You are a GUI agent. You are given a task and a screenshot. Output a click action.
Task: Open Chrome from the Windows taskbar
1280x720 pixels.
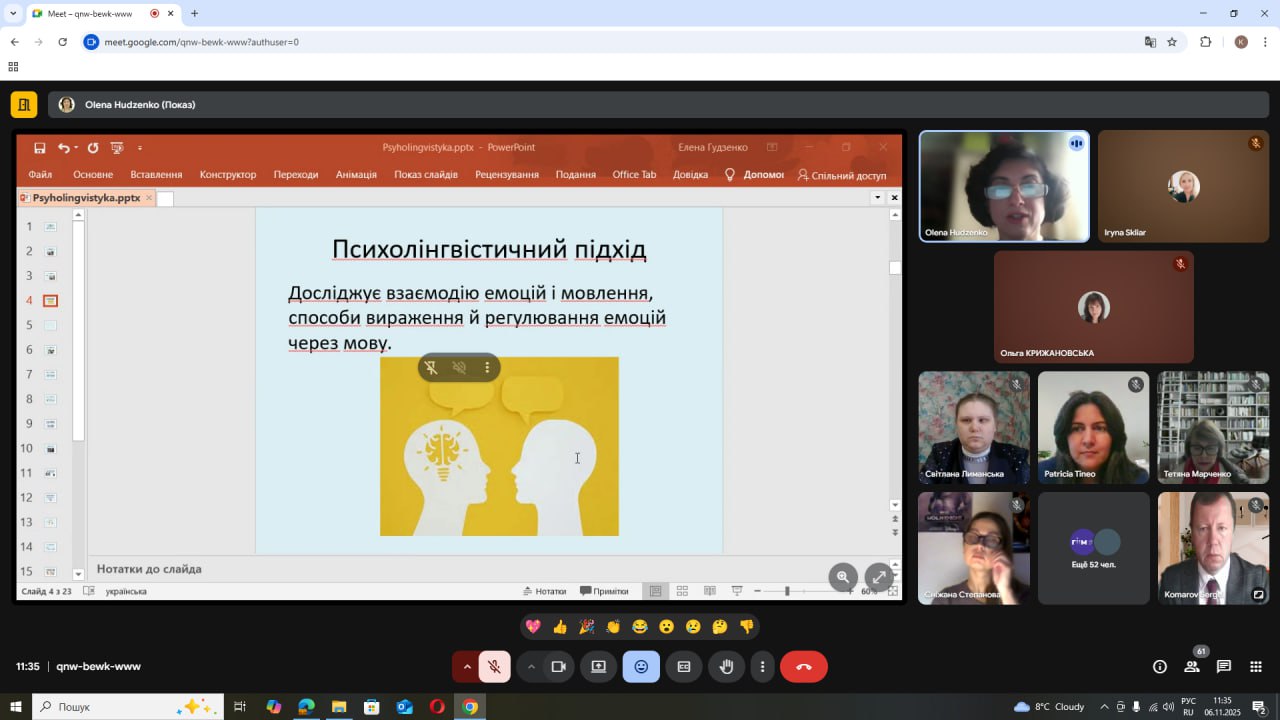(470, 707)
